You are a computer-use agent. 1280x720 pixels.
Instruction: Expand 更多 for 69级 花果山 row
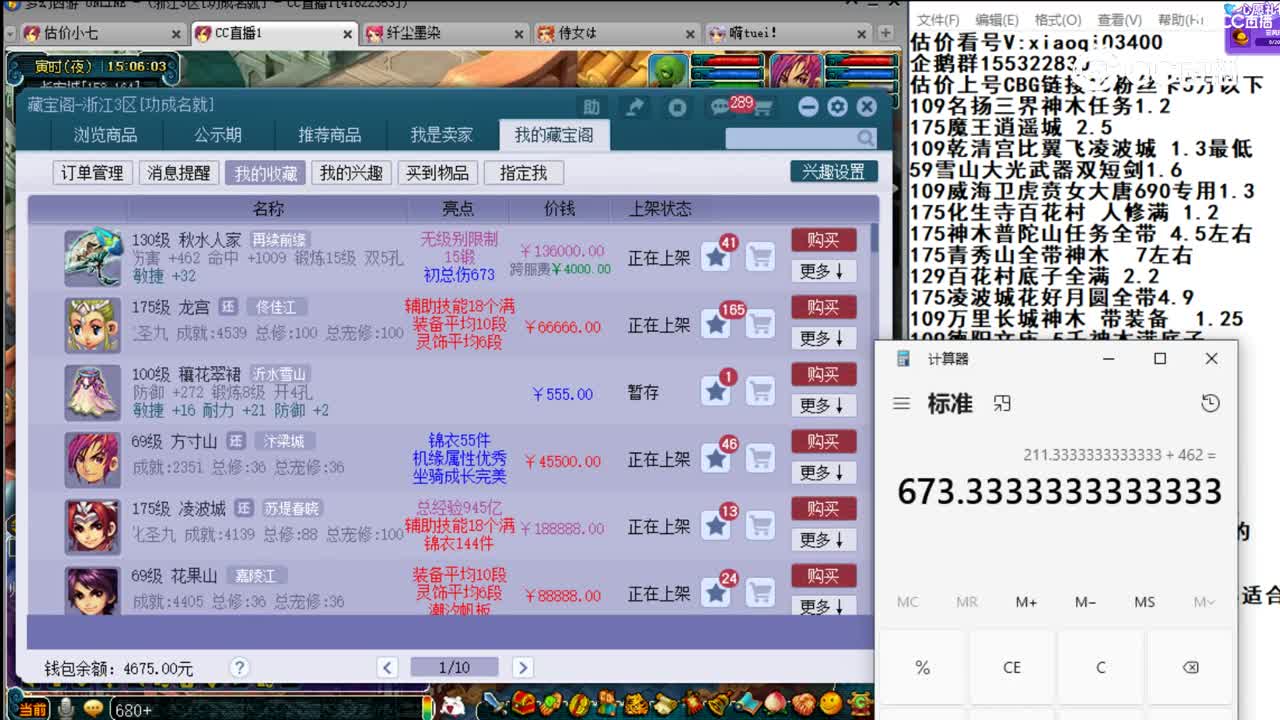click(x=823, y=605)
